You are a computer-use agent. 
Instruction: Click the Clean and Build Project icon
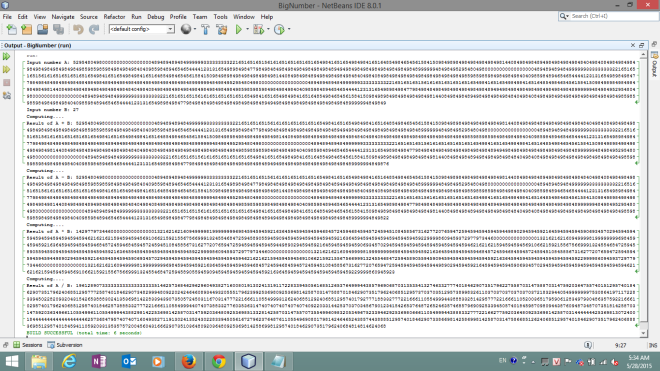coord(221,29)
